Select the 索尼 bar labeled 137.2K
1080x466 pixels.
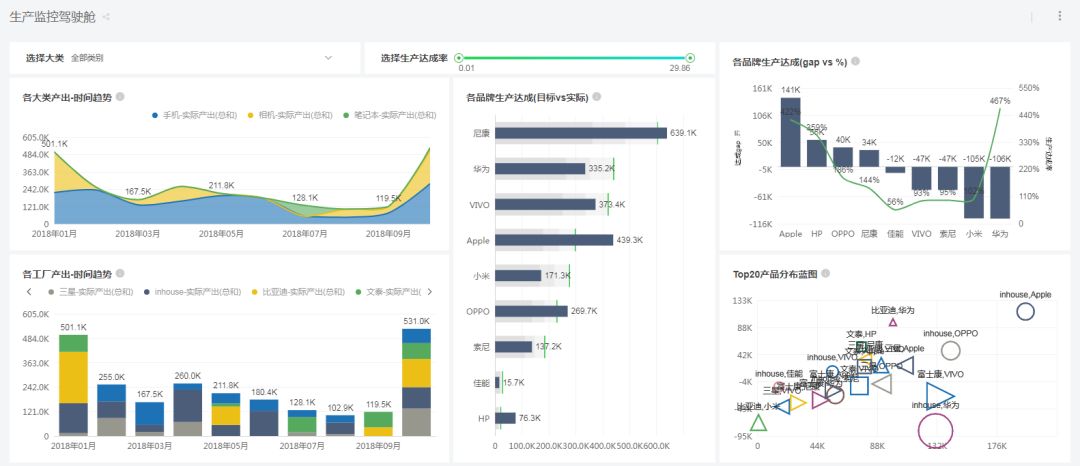click(514, 346)
